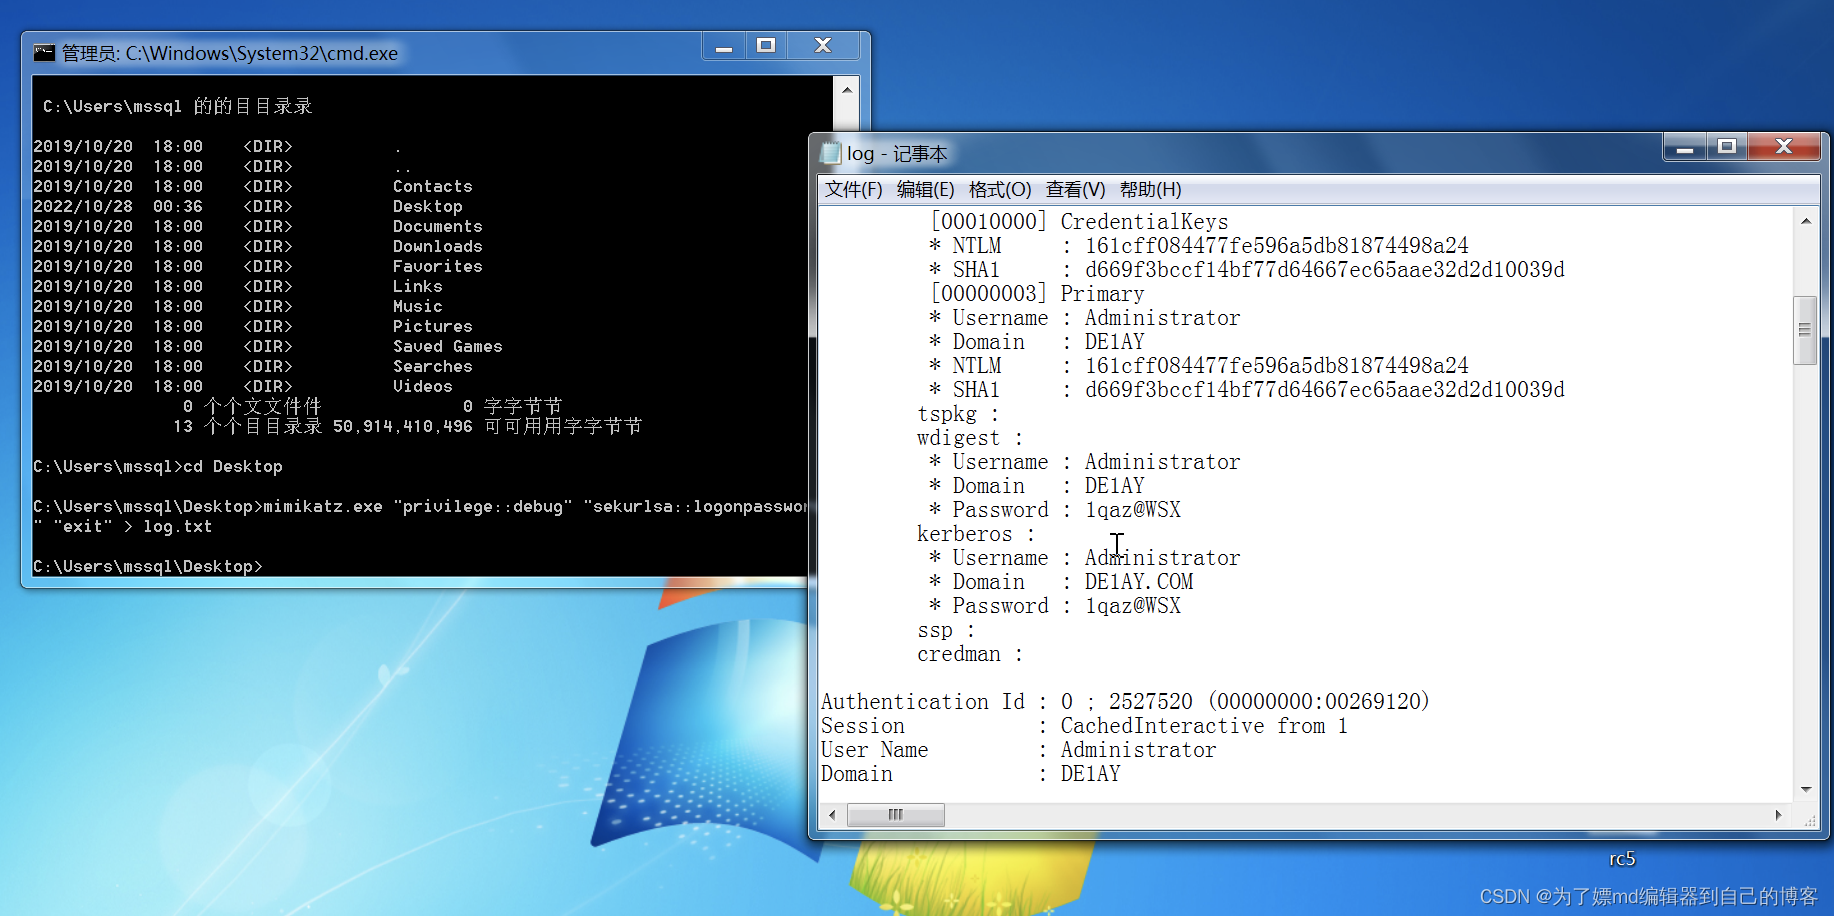Screen dimensions: 1834x916
Task: Click the last Domain DE1AY line
Action: (x=970, y=774)
